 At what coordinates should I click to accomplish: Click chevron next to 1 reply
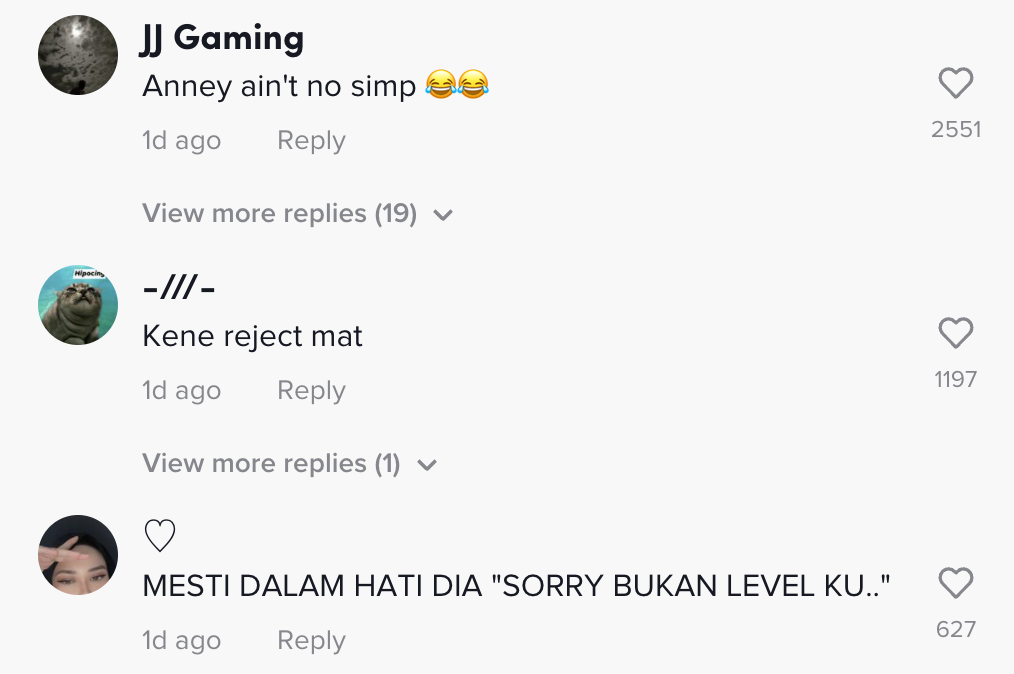(x=427, y=464)
